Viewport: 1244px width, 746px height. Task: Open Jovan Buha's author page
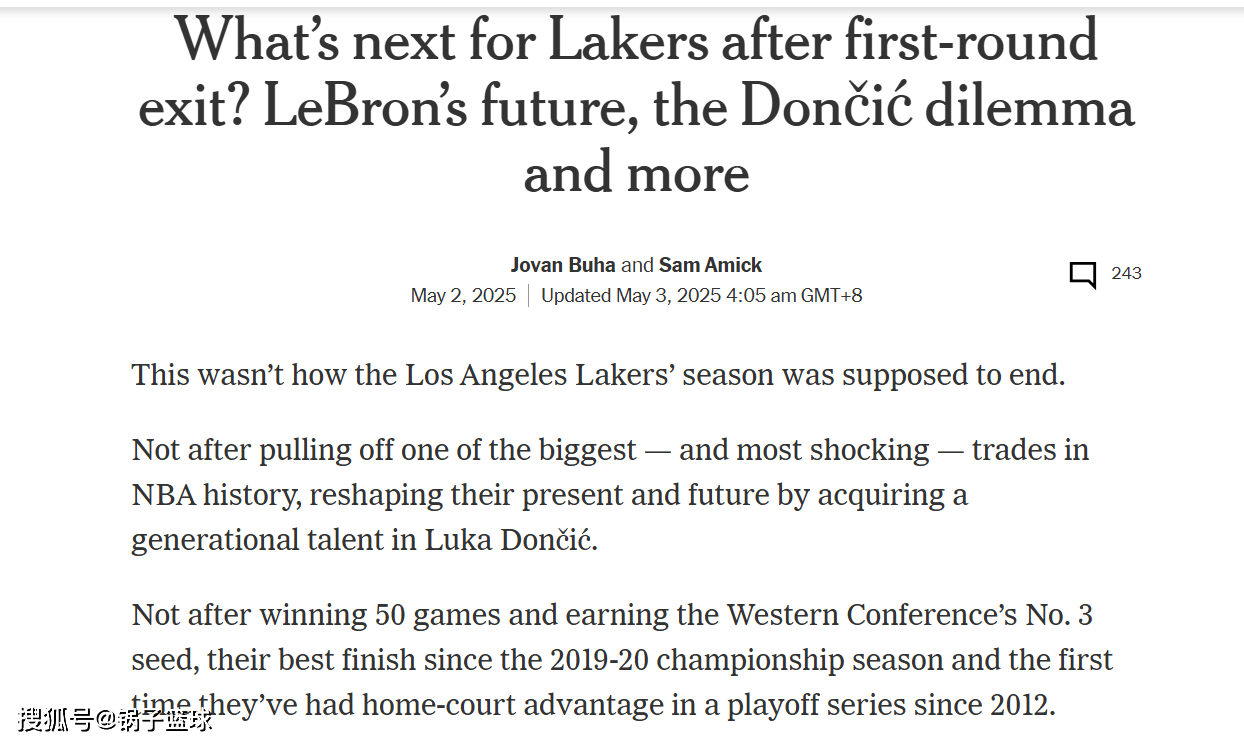coord(563,265)
